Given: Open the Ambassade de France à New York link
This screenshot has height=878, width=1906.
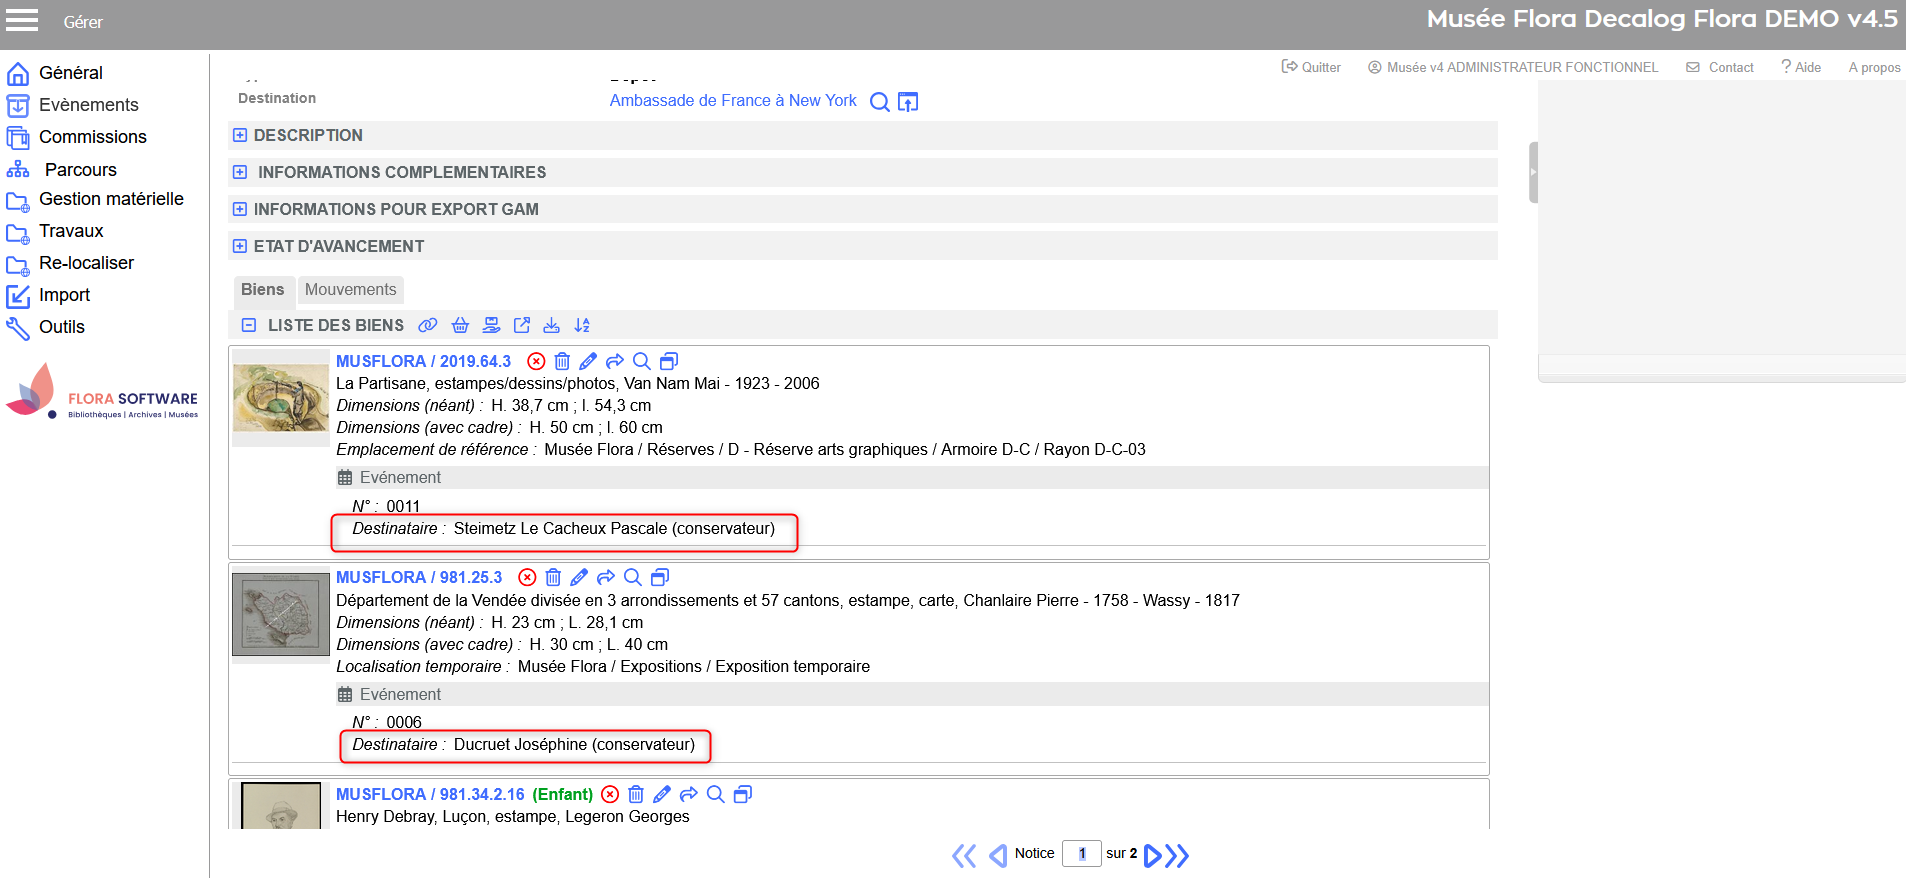Looking at the screenshot, I should (x=732, y=101).
